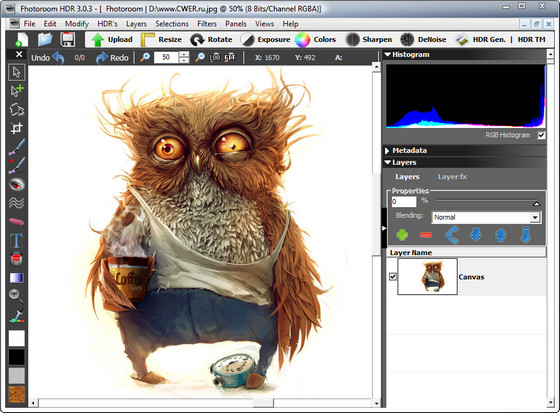
Task: Click the layer opacity slider handle
Action: [536, 204]
